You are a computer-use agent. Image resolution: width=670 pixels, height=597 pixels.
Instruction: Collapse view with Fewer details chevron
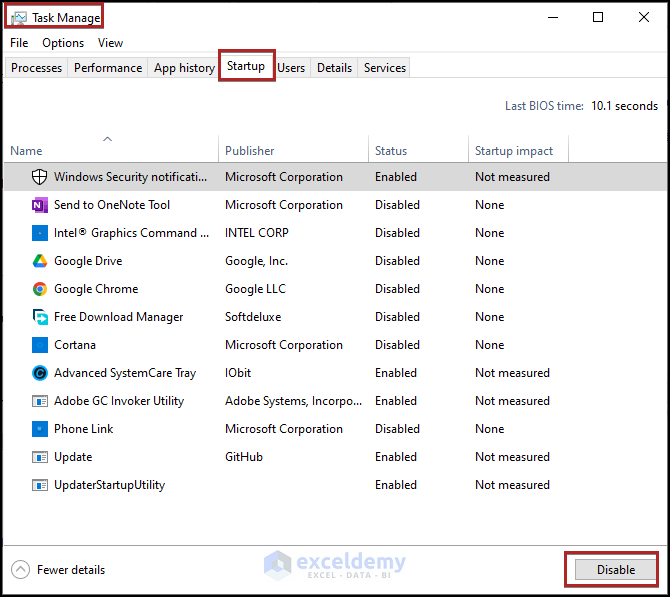pyautogui.click(x=21, y=570)
